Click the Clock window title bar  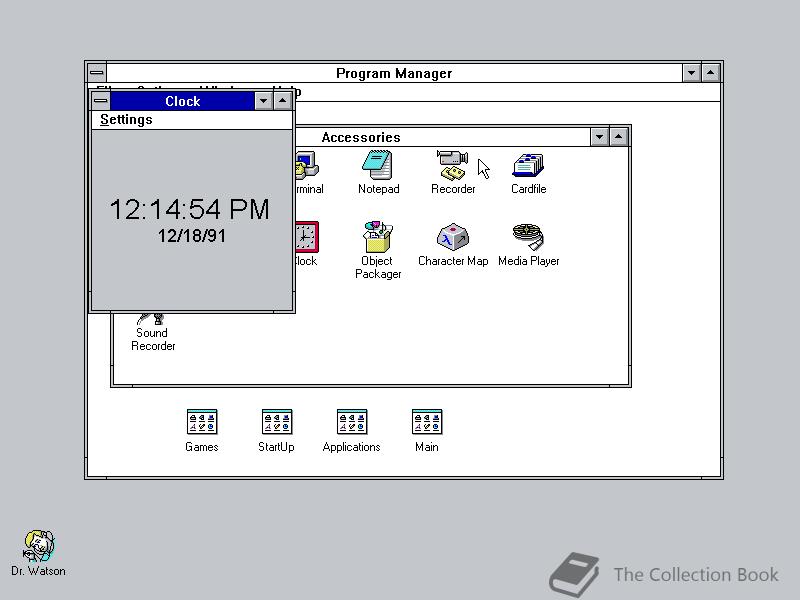182,101
